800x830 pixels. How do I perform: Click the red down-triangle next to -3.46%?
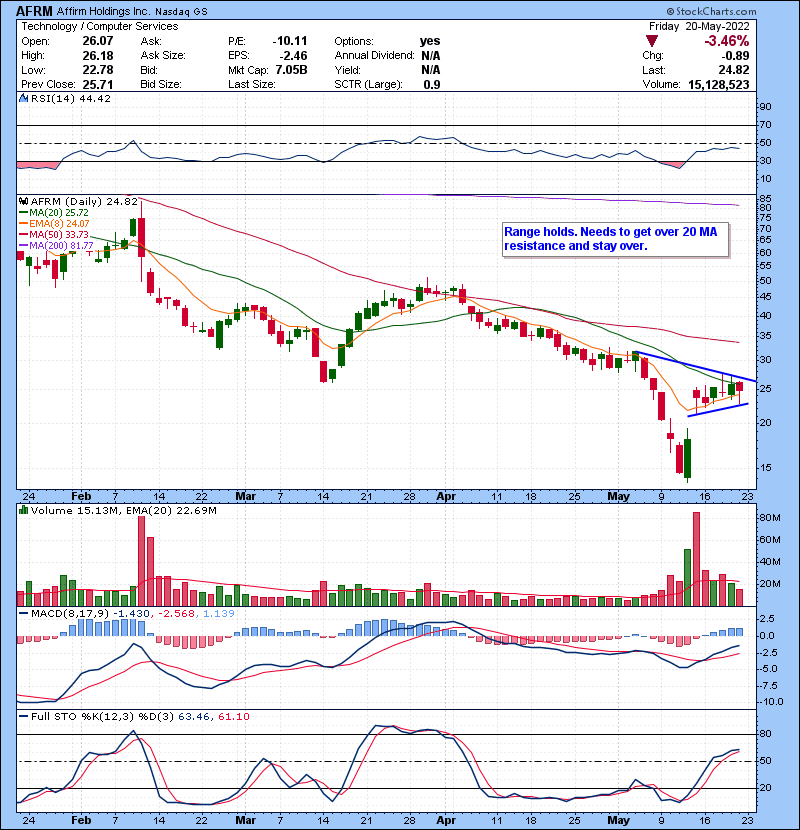point(652,41)
